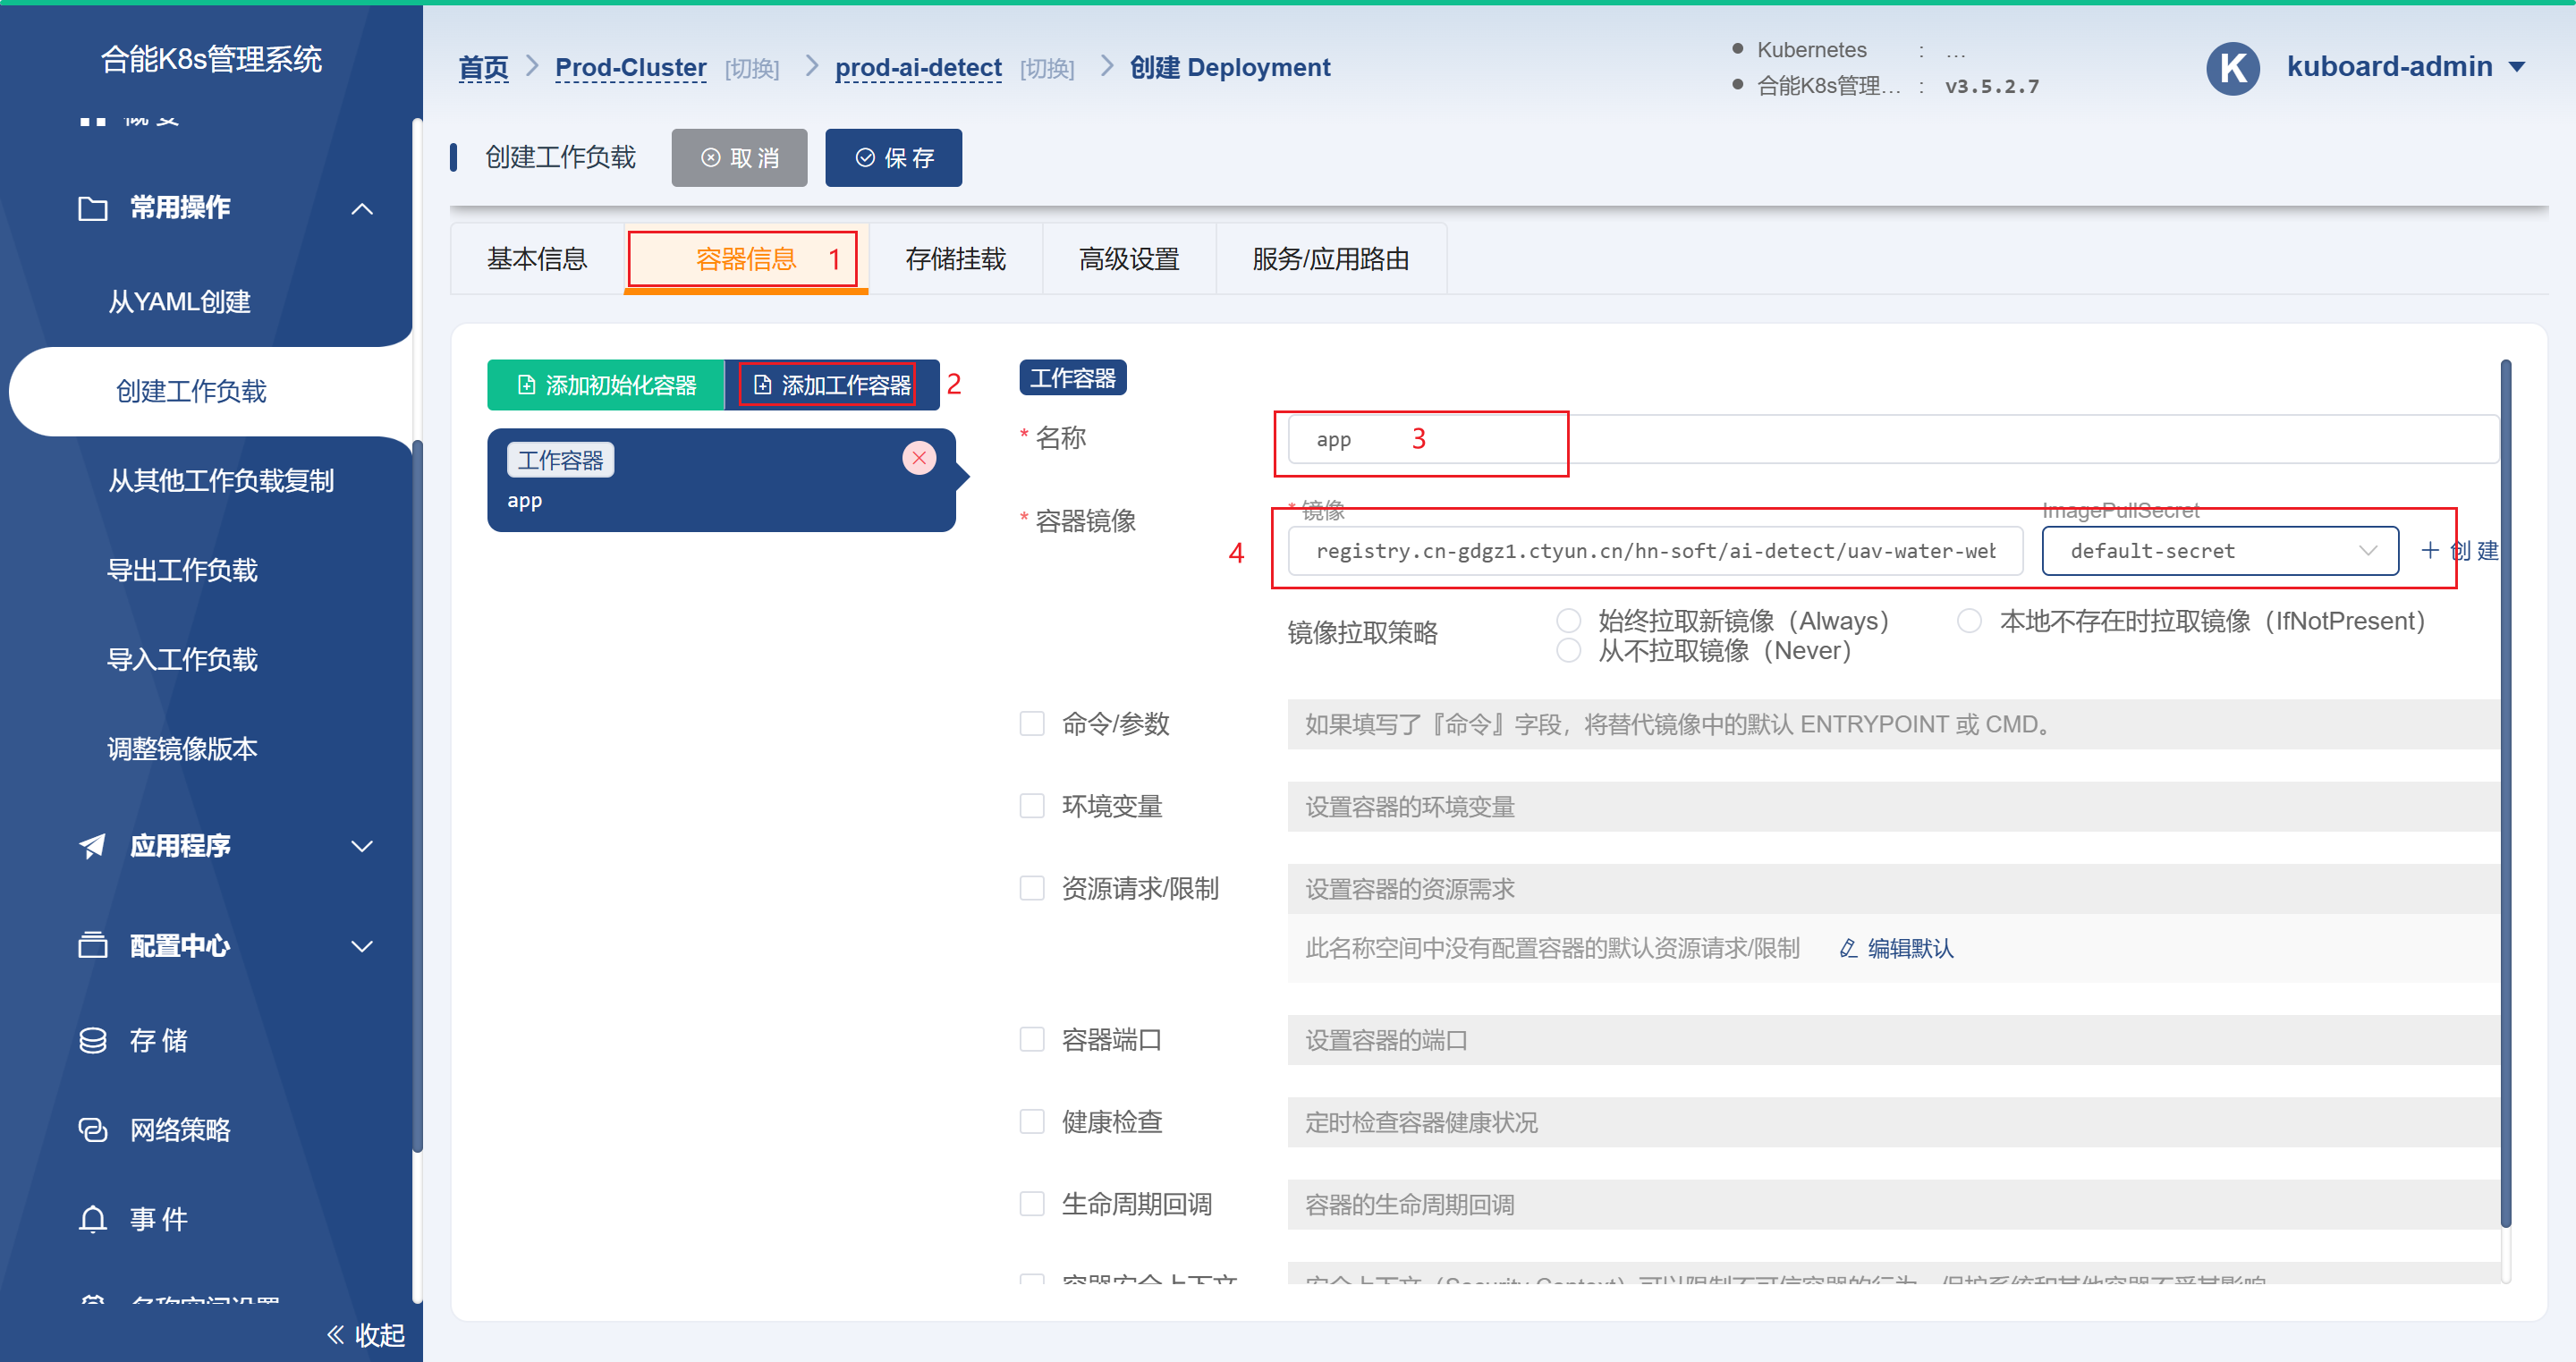This screenshot has width=2576, height=1362.
Task: Switch to the 服务/应用路由 tab
Action: click(x=1331, y=259)
